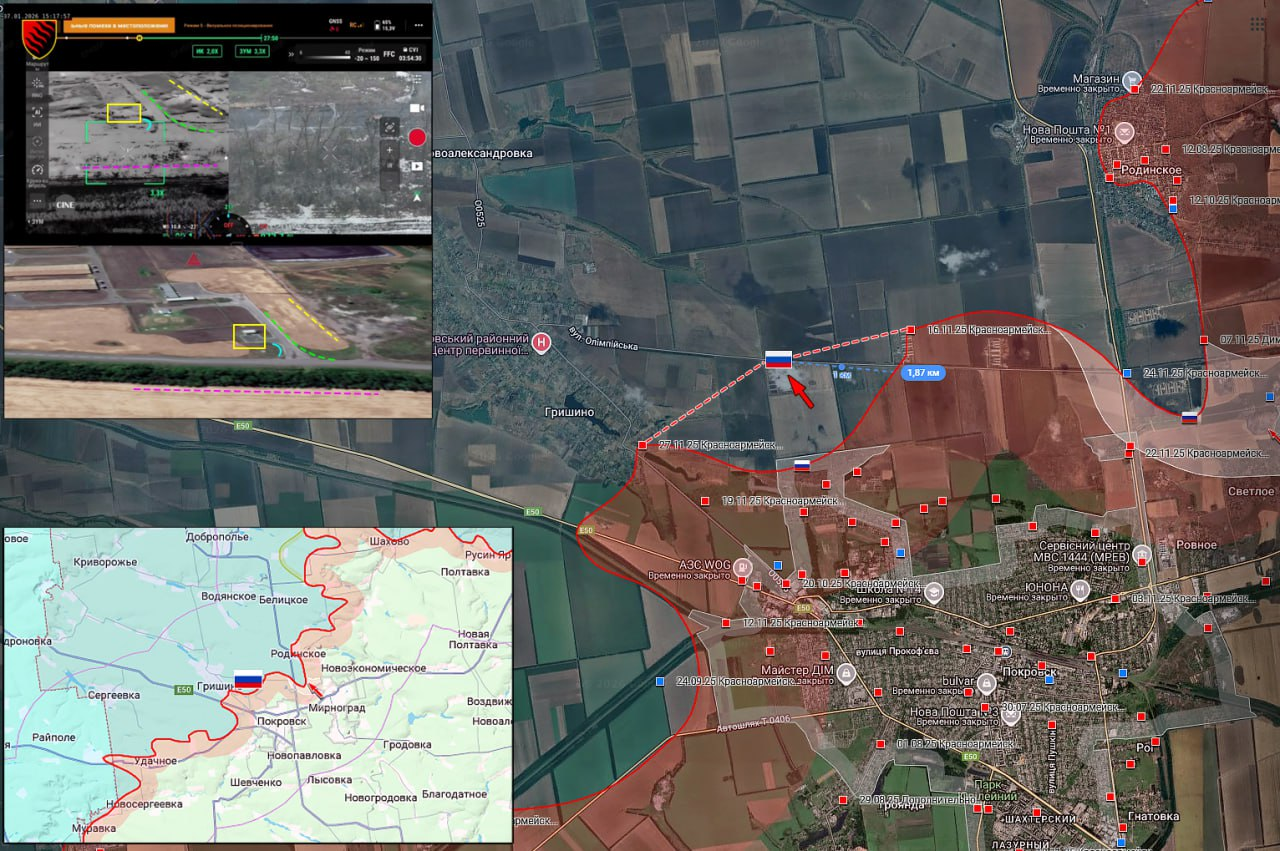This screenshot has width=1280, height=851.
Task: Open the three-dot menu in drone top bar
Action: [x=418, y=24]
